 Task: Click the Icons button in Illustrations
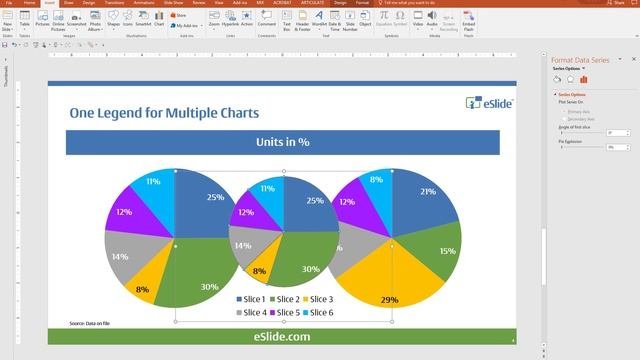click(x=128, y=19)
